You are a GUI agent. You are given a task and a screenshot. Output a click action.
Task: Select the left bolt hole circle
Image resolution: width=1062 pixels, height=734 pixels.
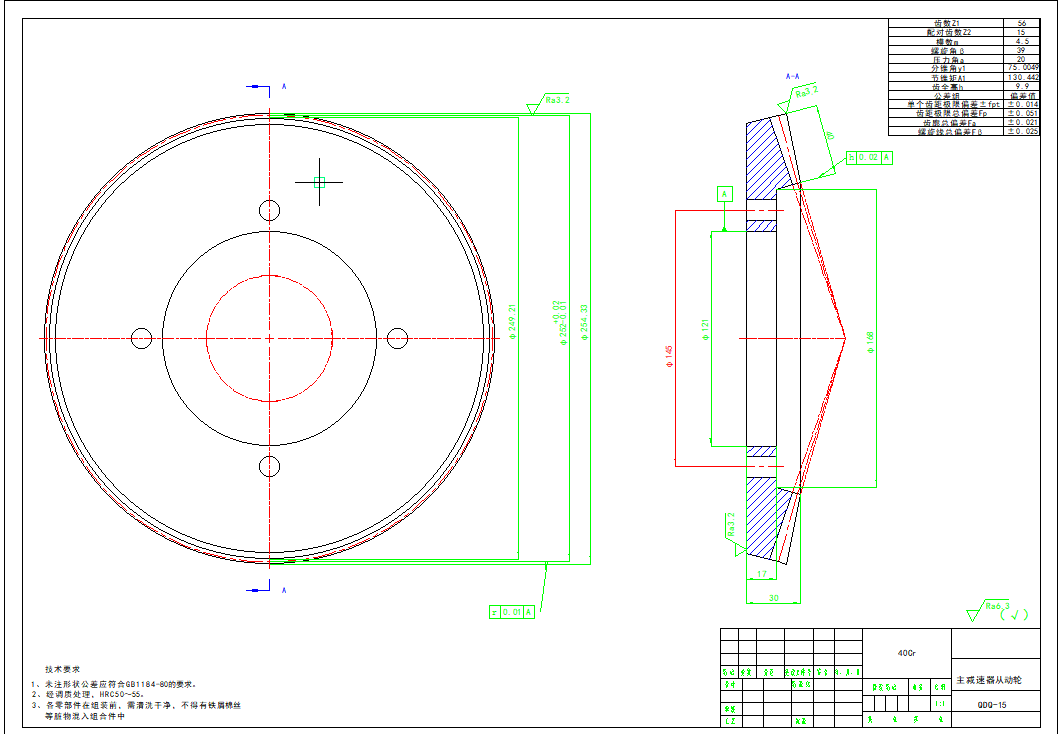click(142, 338)
